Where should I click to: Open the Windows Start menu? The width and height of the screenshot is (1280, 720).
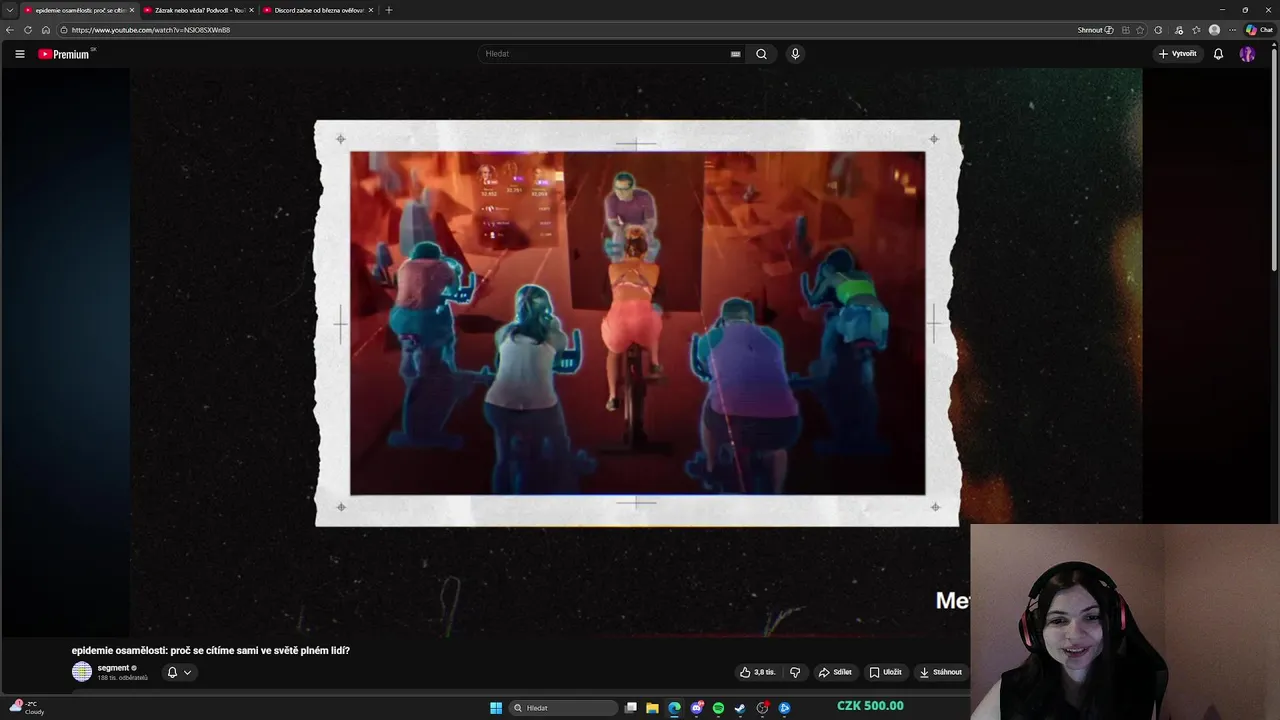[496, 708]
